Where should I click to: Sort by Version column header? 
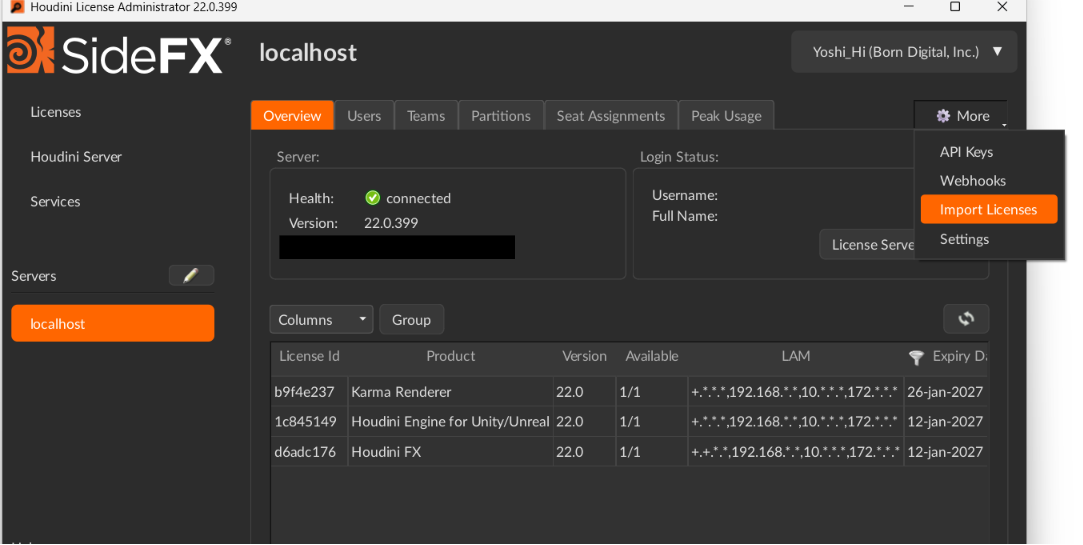[x=584, y=356]
